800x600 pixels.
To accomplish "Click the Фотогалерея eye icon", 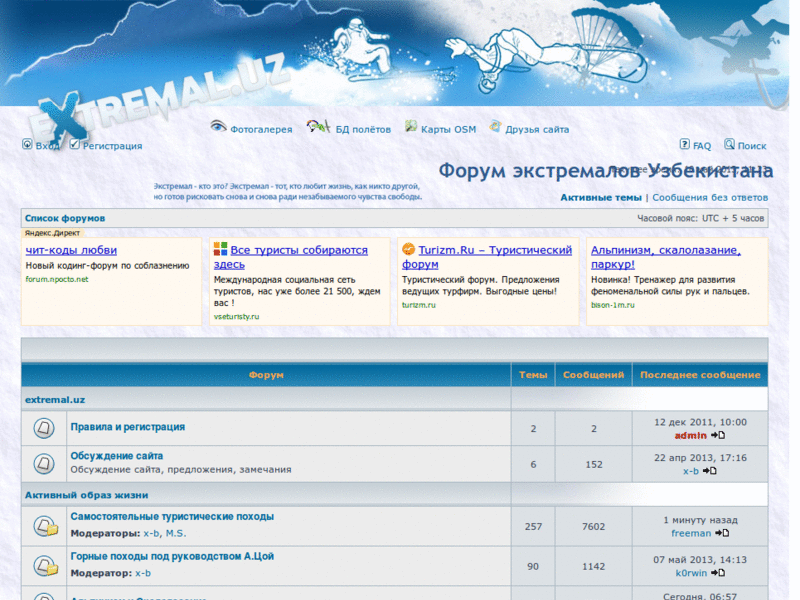I will 218,127.
